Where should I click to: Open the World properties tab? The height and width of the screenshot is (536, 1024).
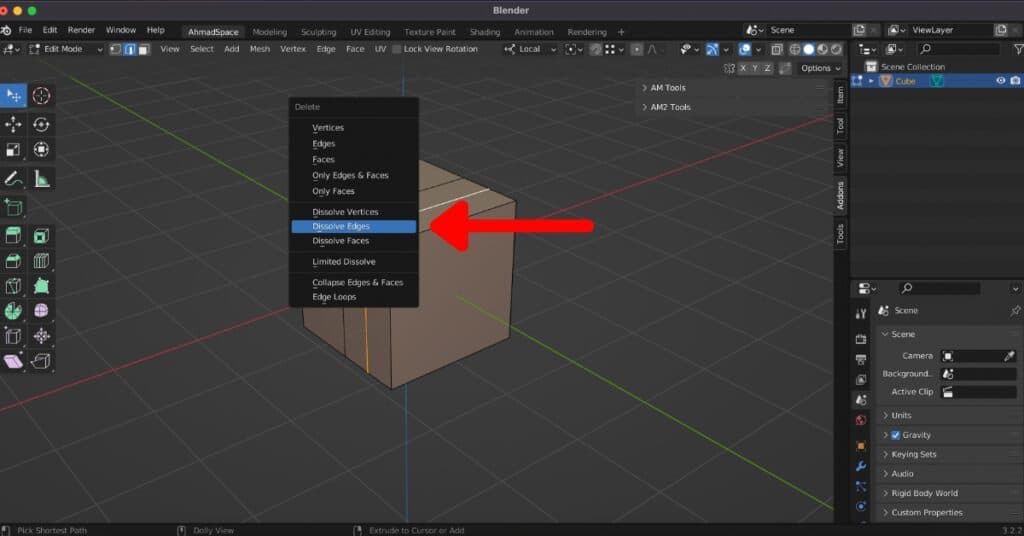861,420
